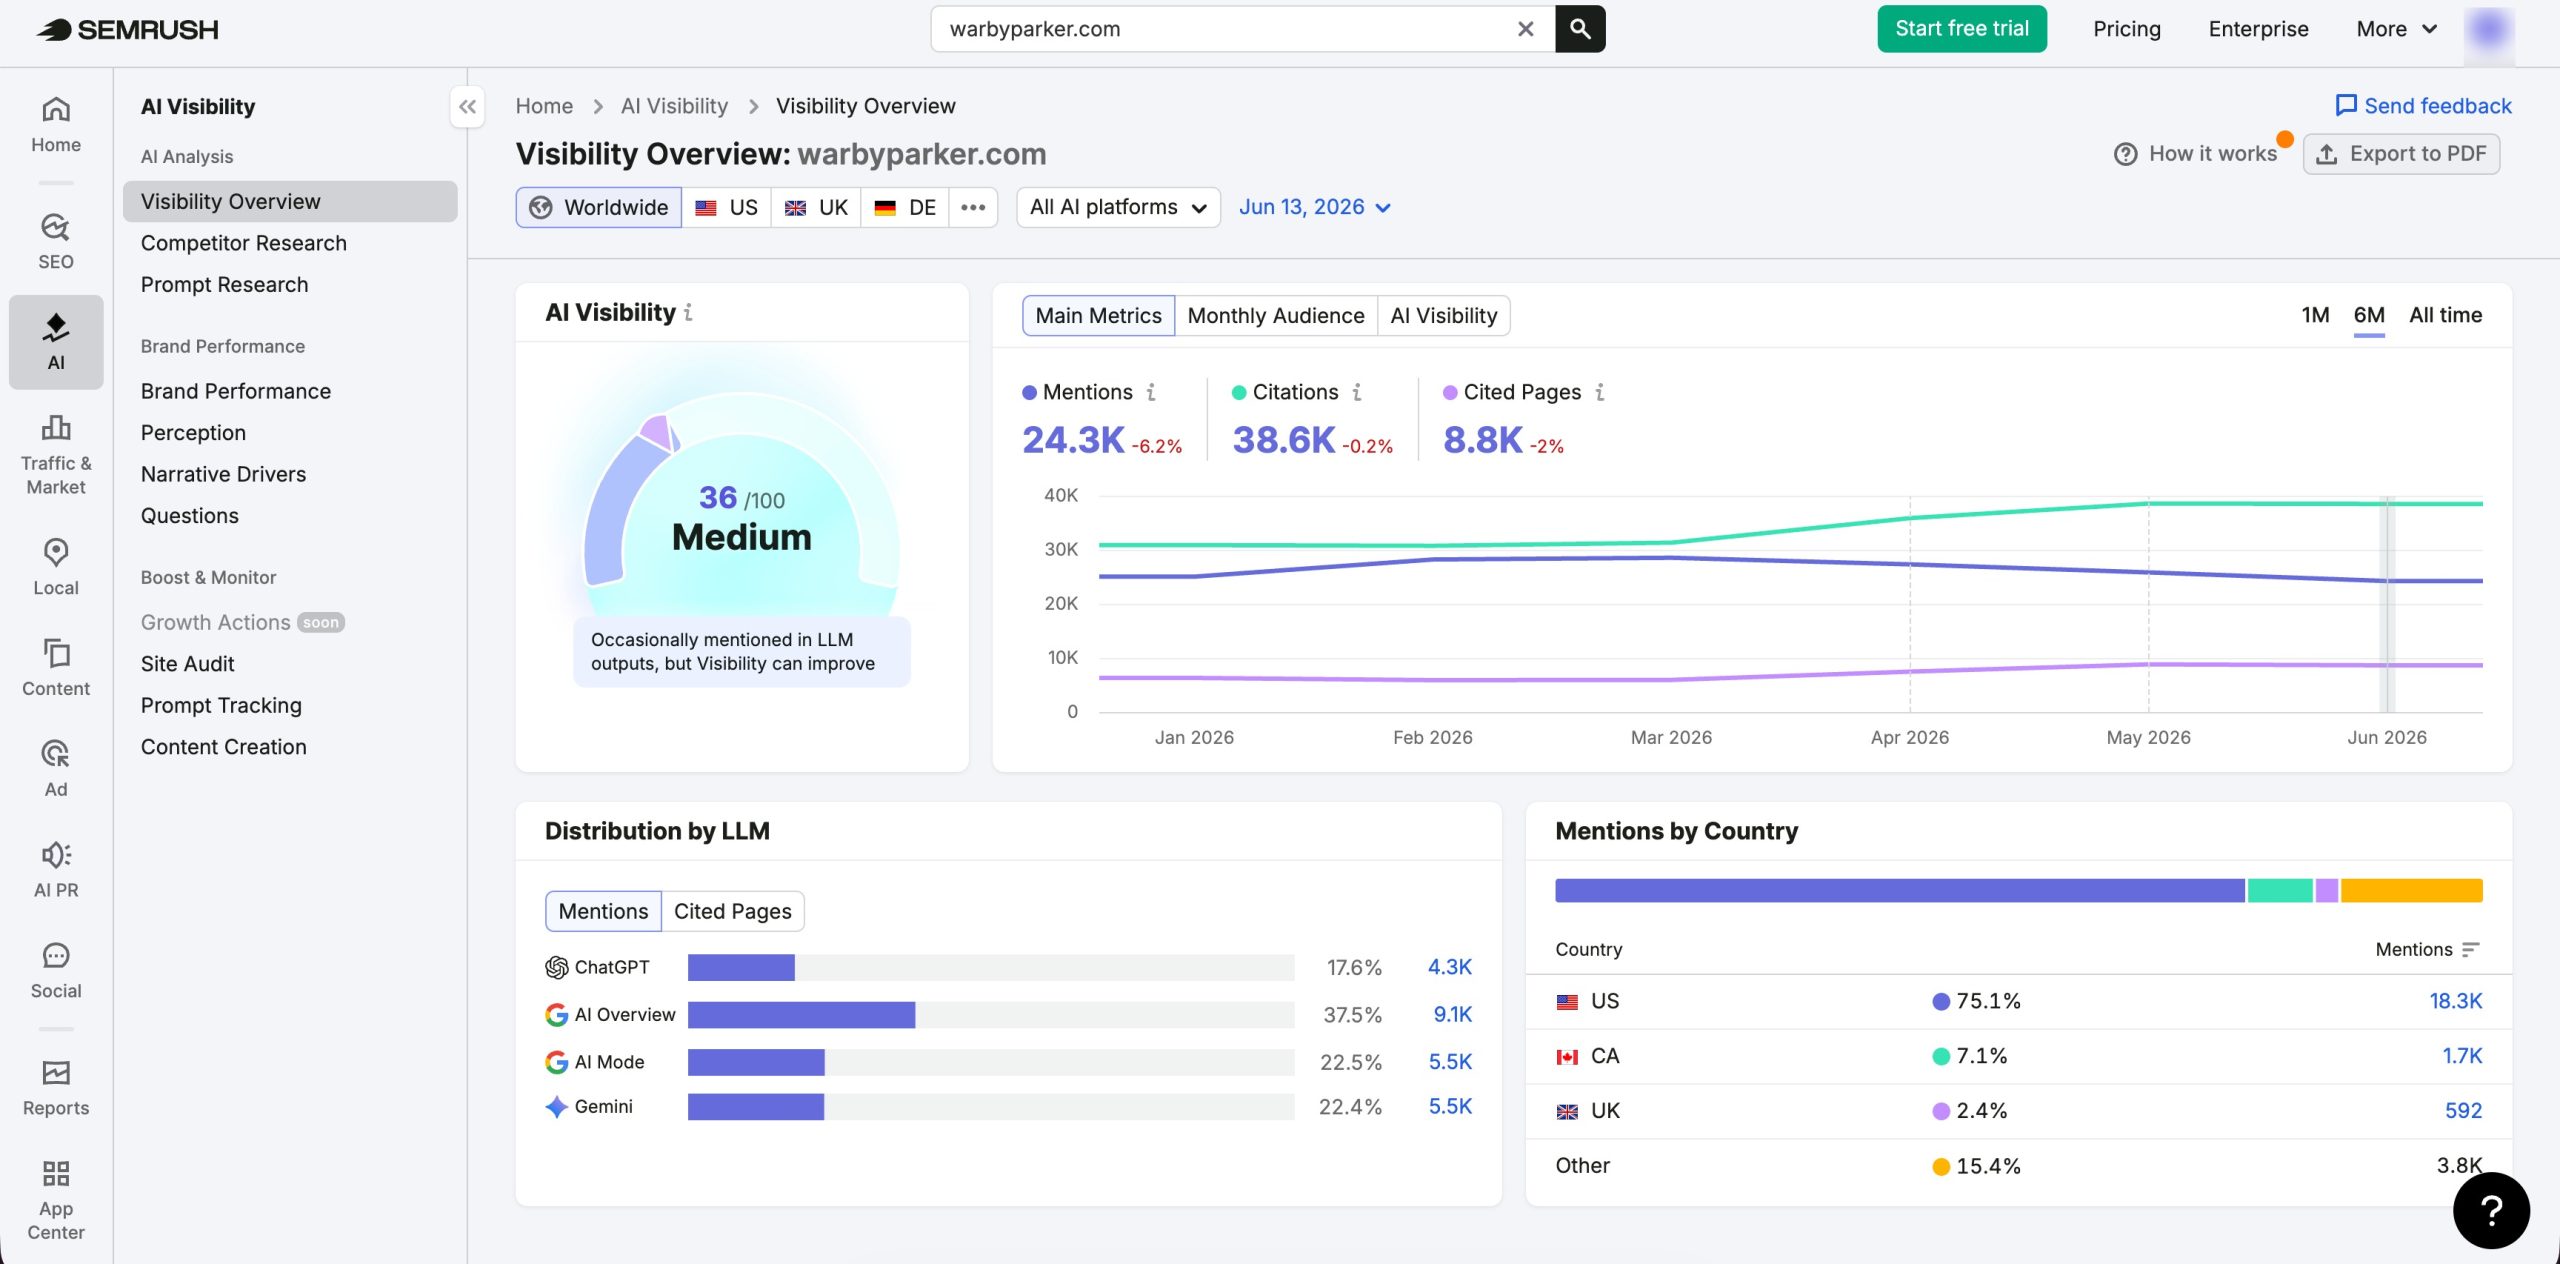The width and height of the screenshot is (2560, 1264).
Task: Click How it works
Action: [x=2195, y=154]
